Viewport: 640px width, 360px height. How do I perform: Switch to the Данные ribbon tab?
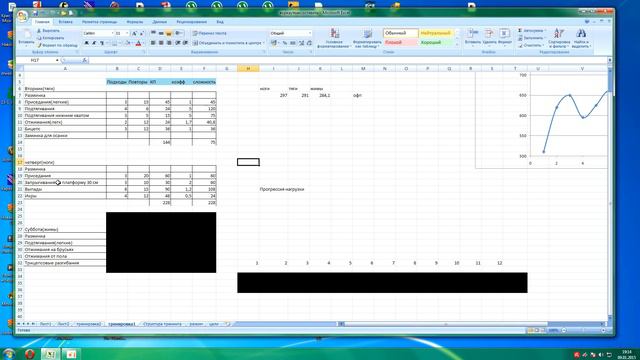[x=160, y=22]
